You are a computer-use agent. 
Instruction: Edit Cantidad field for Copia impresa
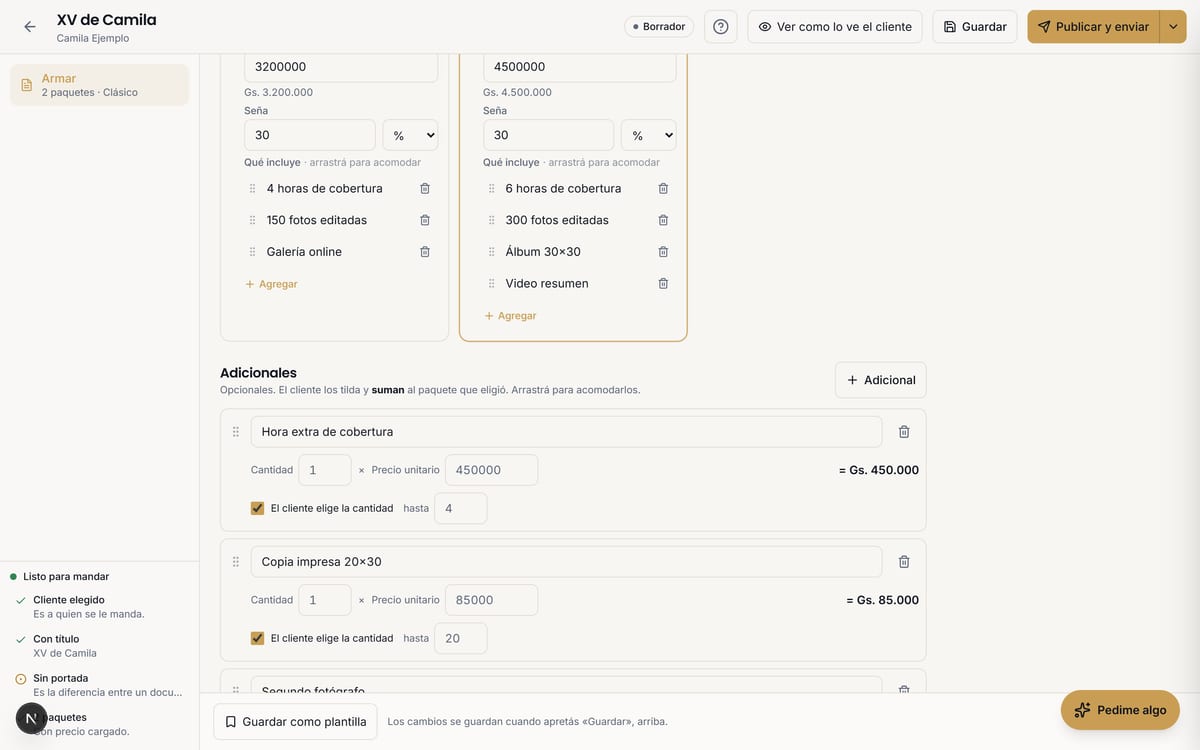(325, 600)
